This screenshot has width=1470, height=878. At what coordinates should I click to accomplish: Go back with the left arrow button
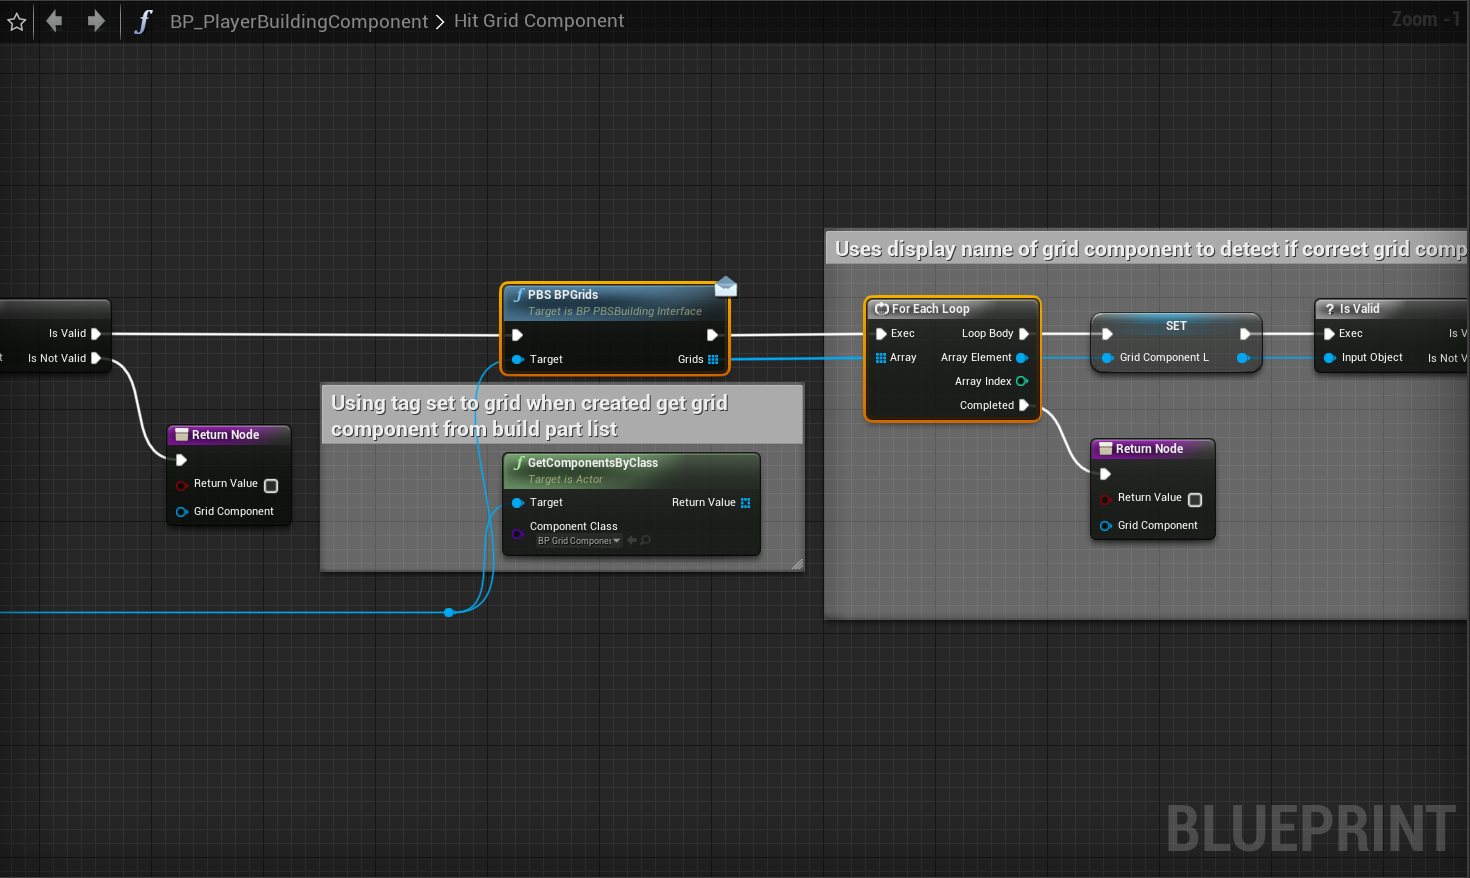pyautogui.click(x=54, y=21)
